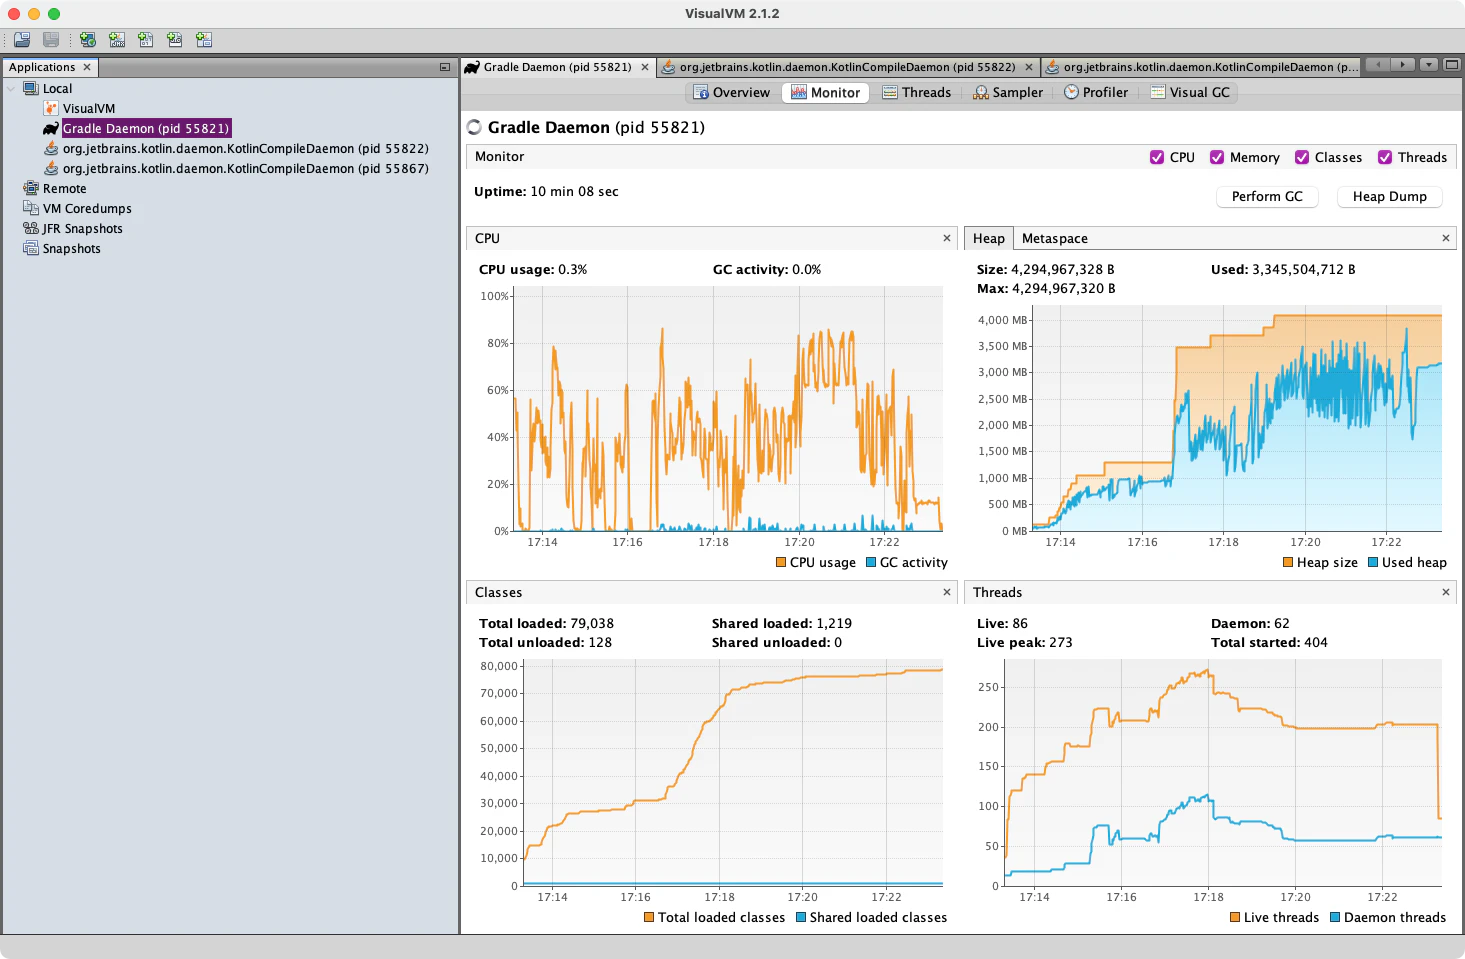Open the Profiler tab

point(1096,92)
